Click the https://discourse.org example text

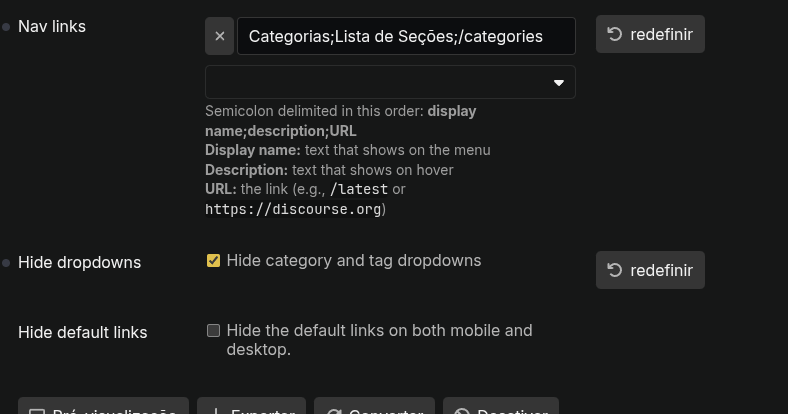[x=293, y=209]
